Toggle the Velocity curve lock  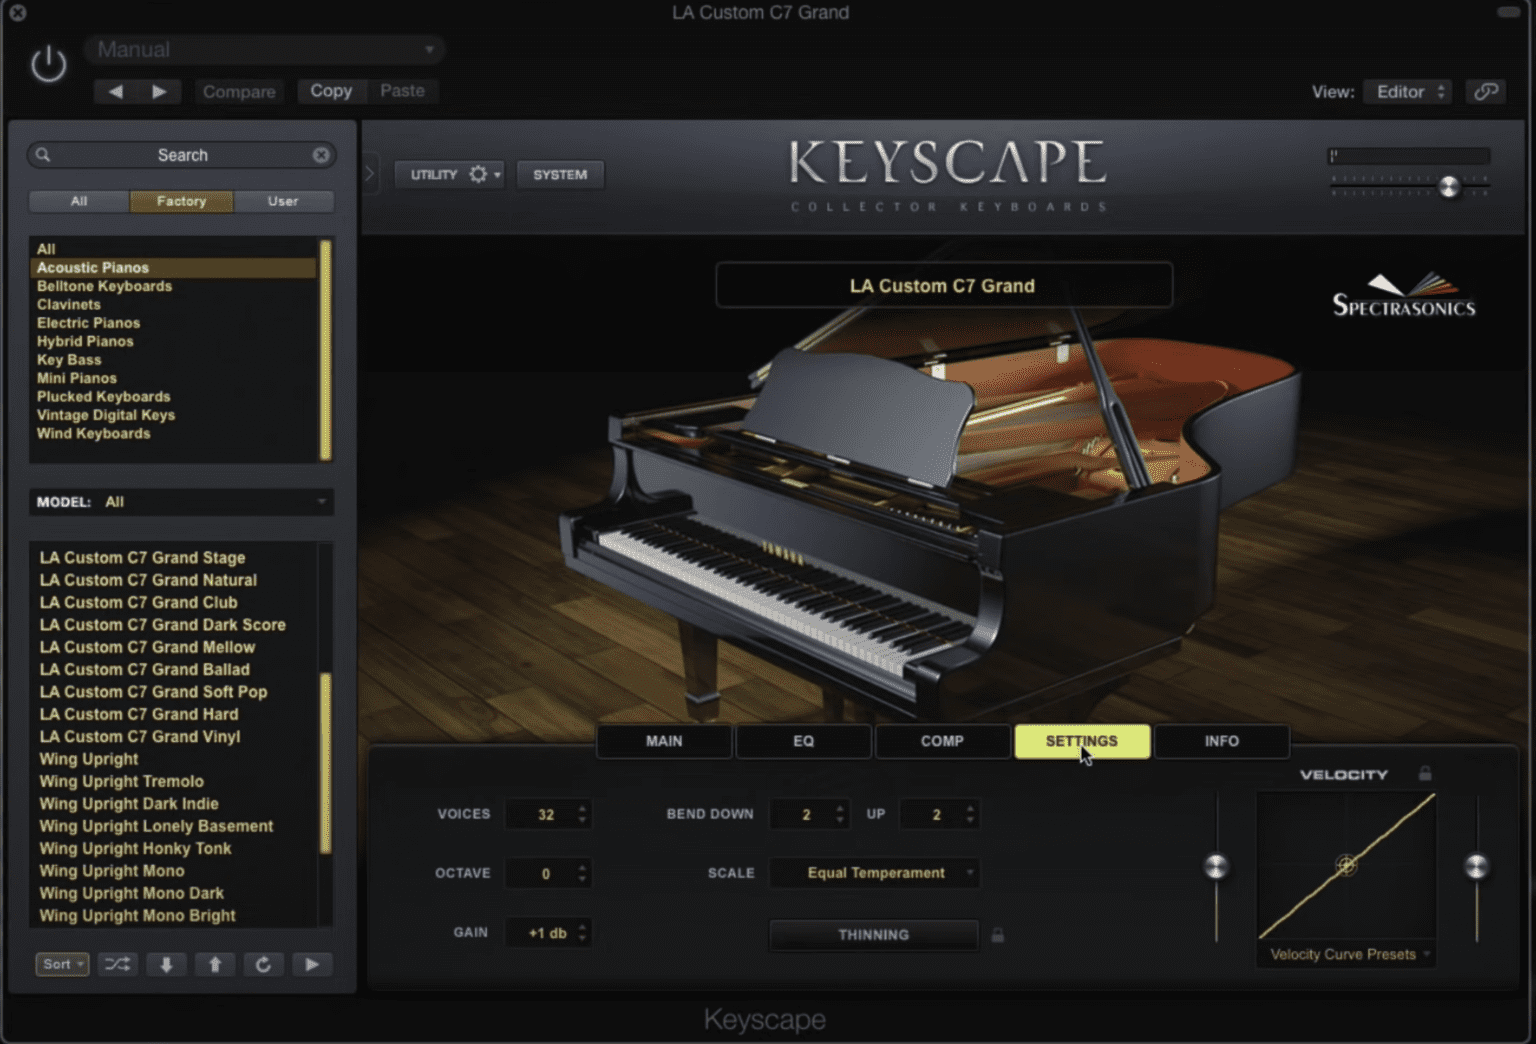click(1426, 772)
